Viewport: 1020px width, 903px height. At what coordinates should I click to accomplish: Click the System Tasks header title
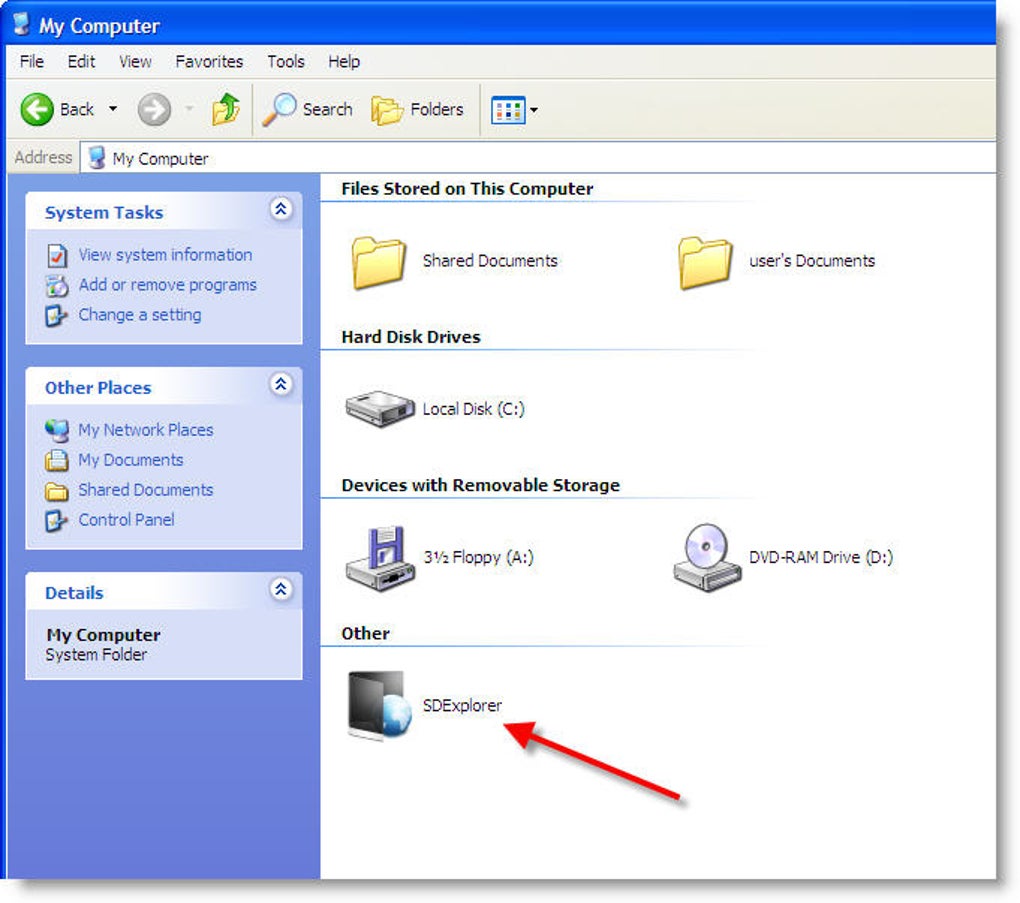[104, 213]
